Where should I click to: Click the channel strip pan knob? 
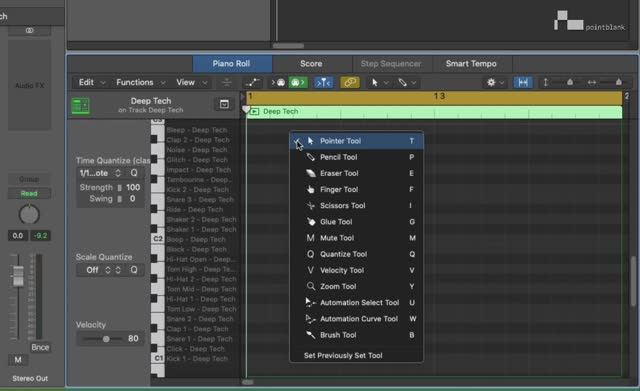[29, 214]
